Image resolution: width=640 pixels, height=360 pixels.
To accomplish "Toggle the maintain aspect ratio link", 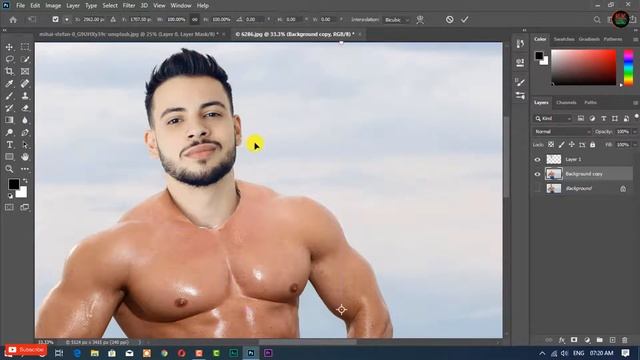I will [195, 19].
